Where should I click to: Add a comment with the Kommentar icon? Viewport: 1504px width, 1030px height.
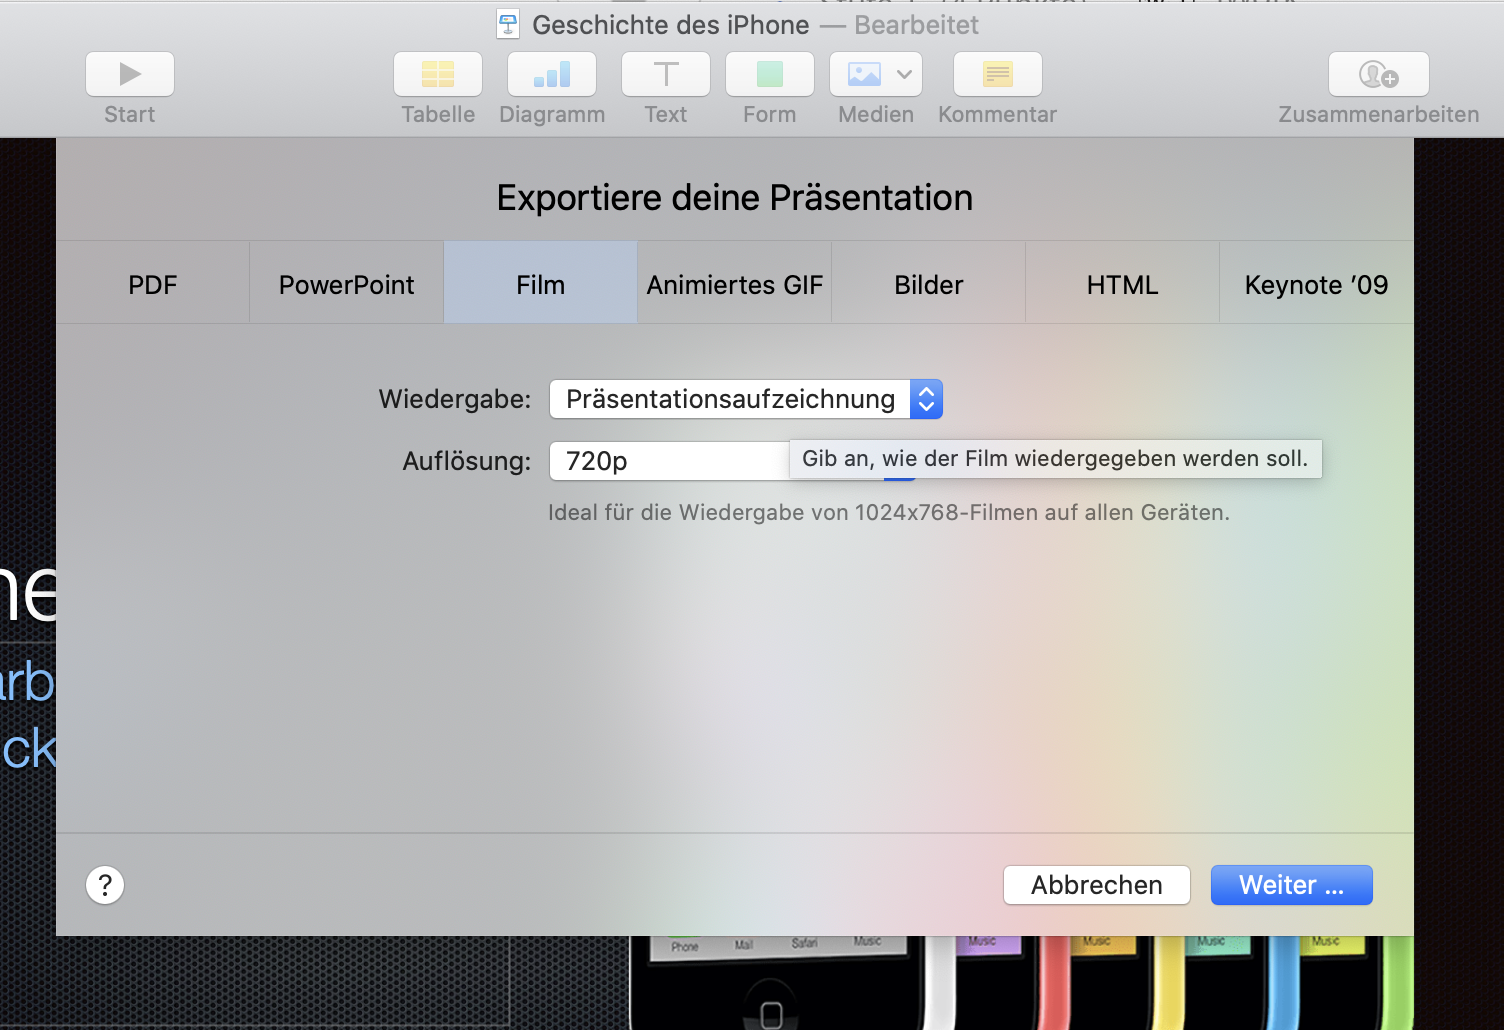998,74
